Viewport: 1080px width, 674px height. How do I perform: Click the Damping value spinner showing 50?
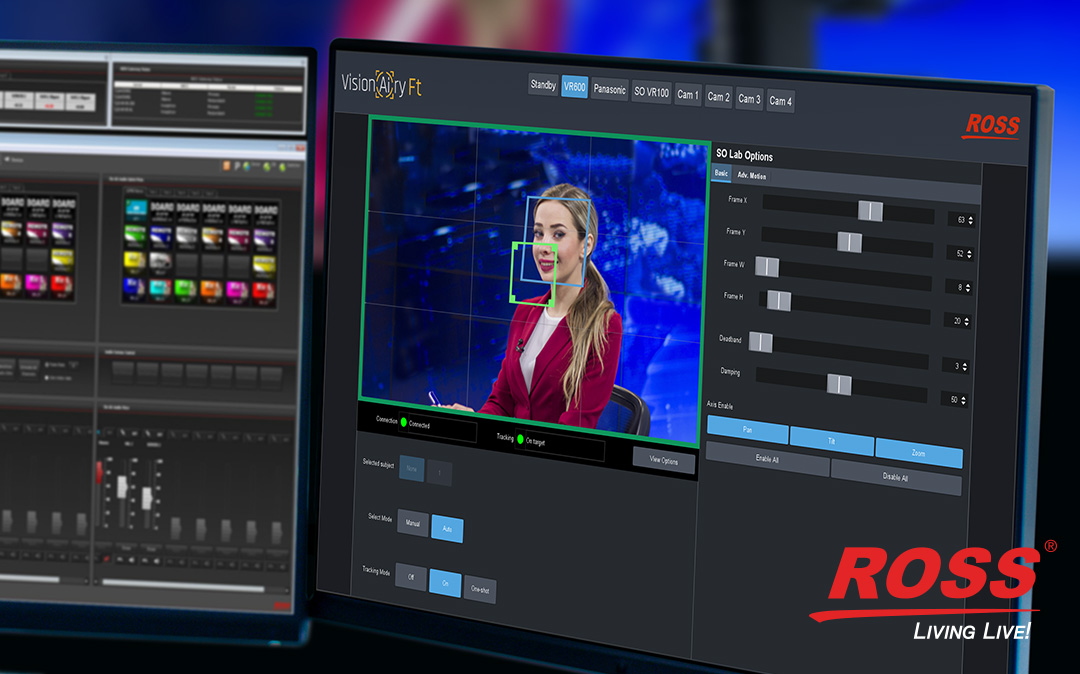[x=955, y=400]
